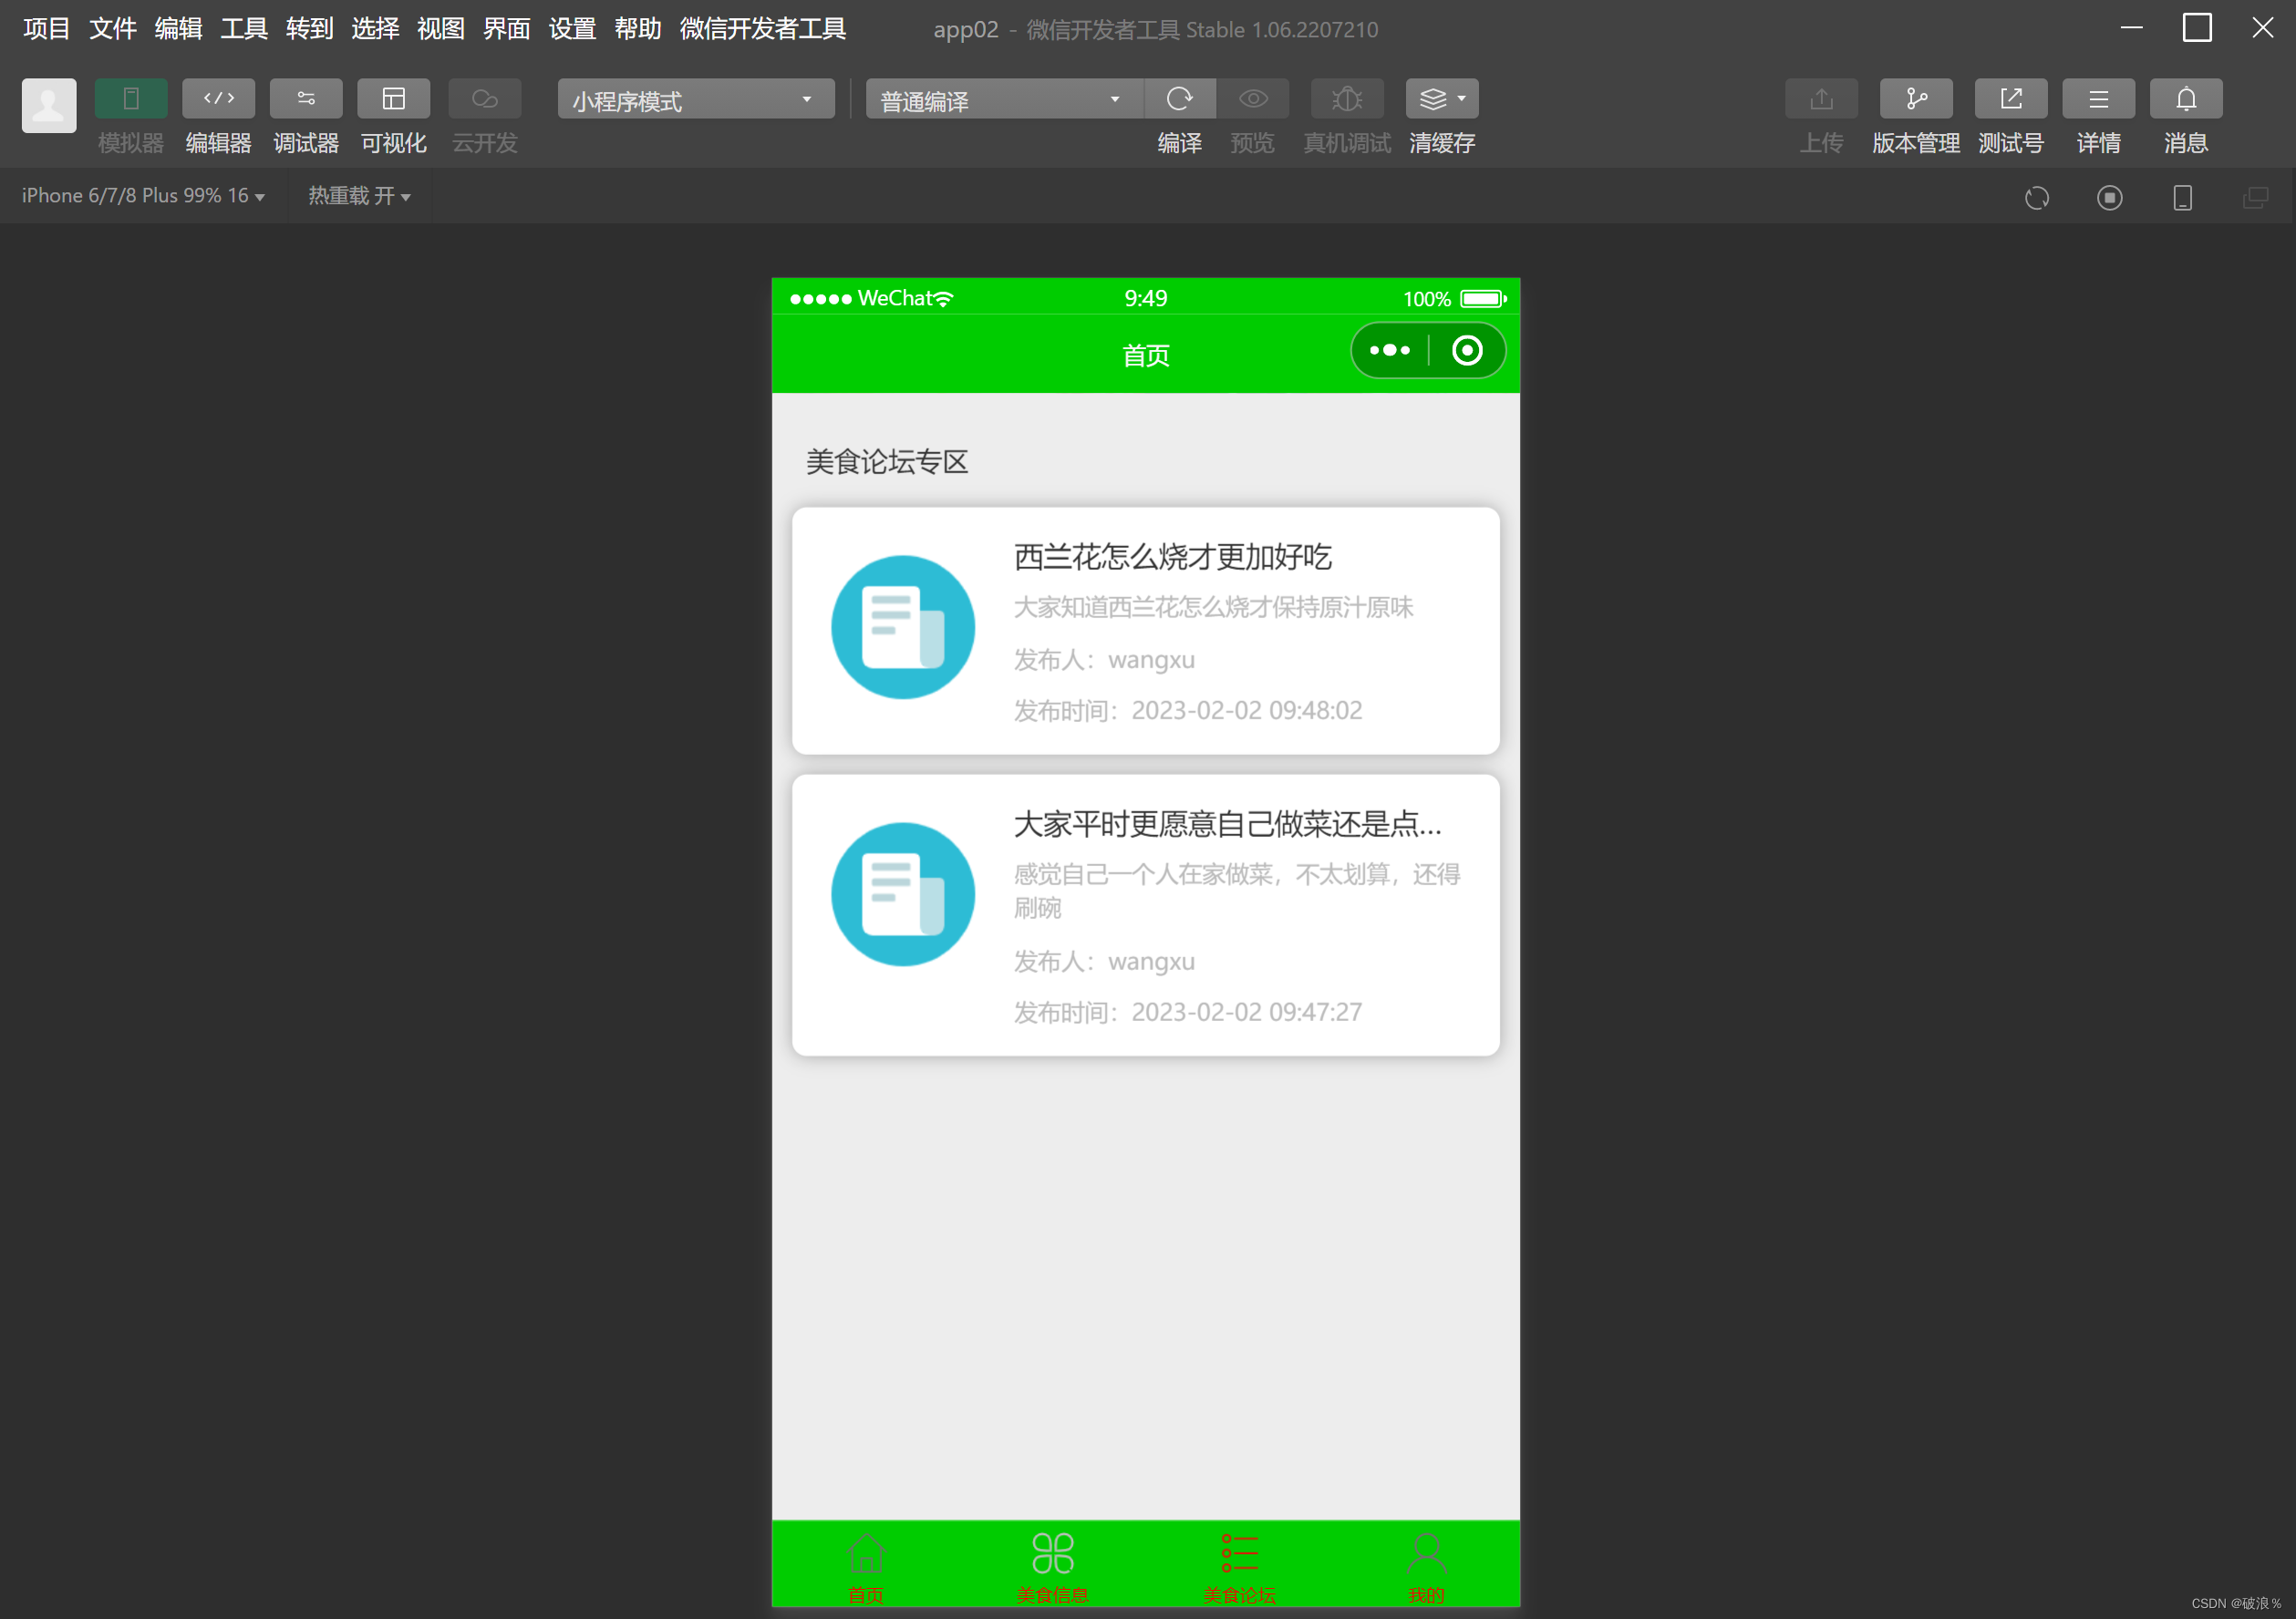
Task: Open the details list icon
Action: (x=2099, y=99)
